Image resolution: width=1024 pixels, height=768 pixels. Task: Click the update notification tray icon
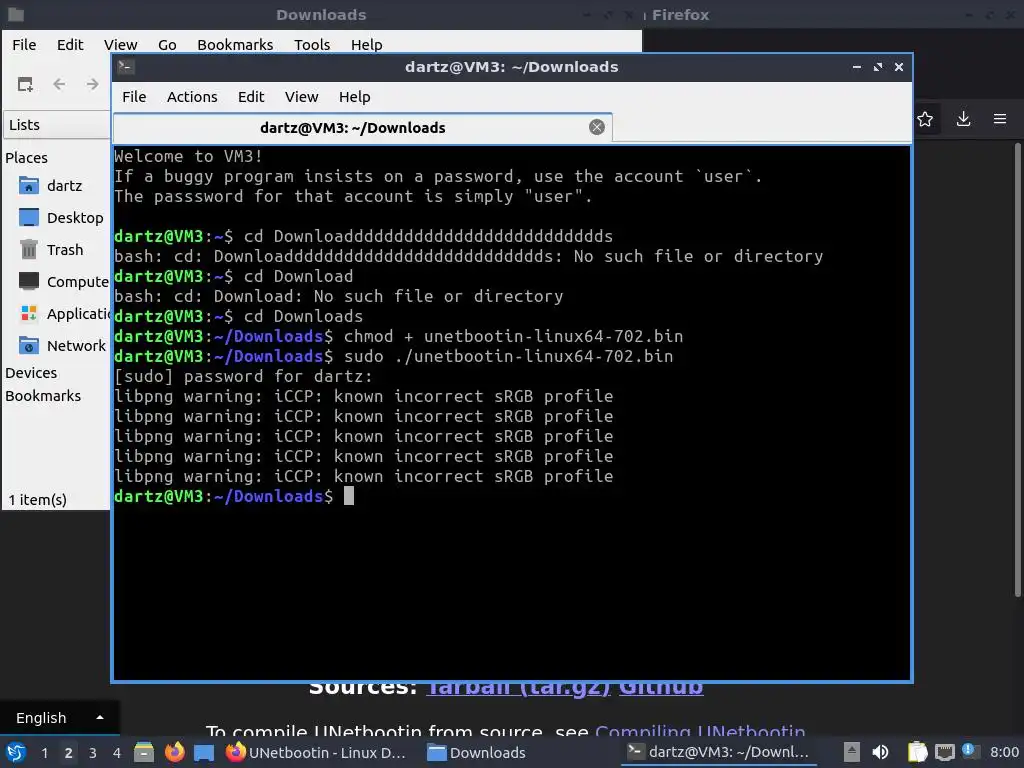tap(970, 751)
